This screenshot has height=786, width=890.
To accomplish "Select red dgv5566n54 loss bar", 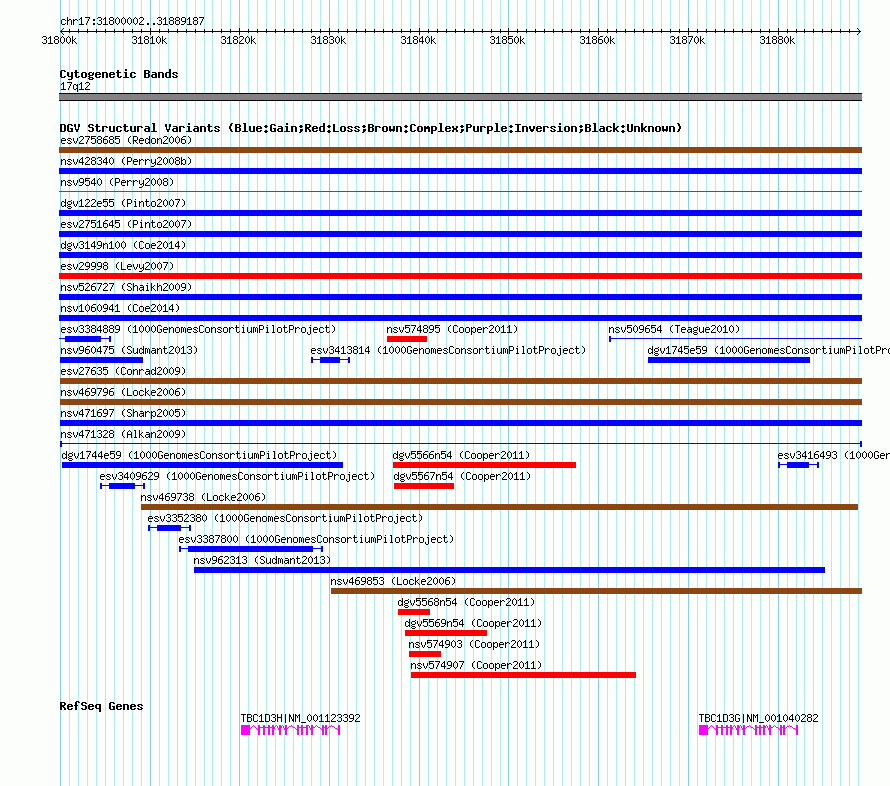I will [484, 465].
